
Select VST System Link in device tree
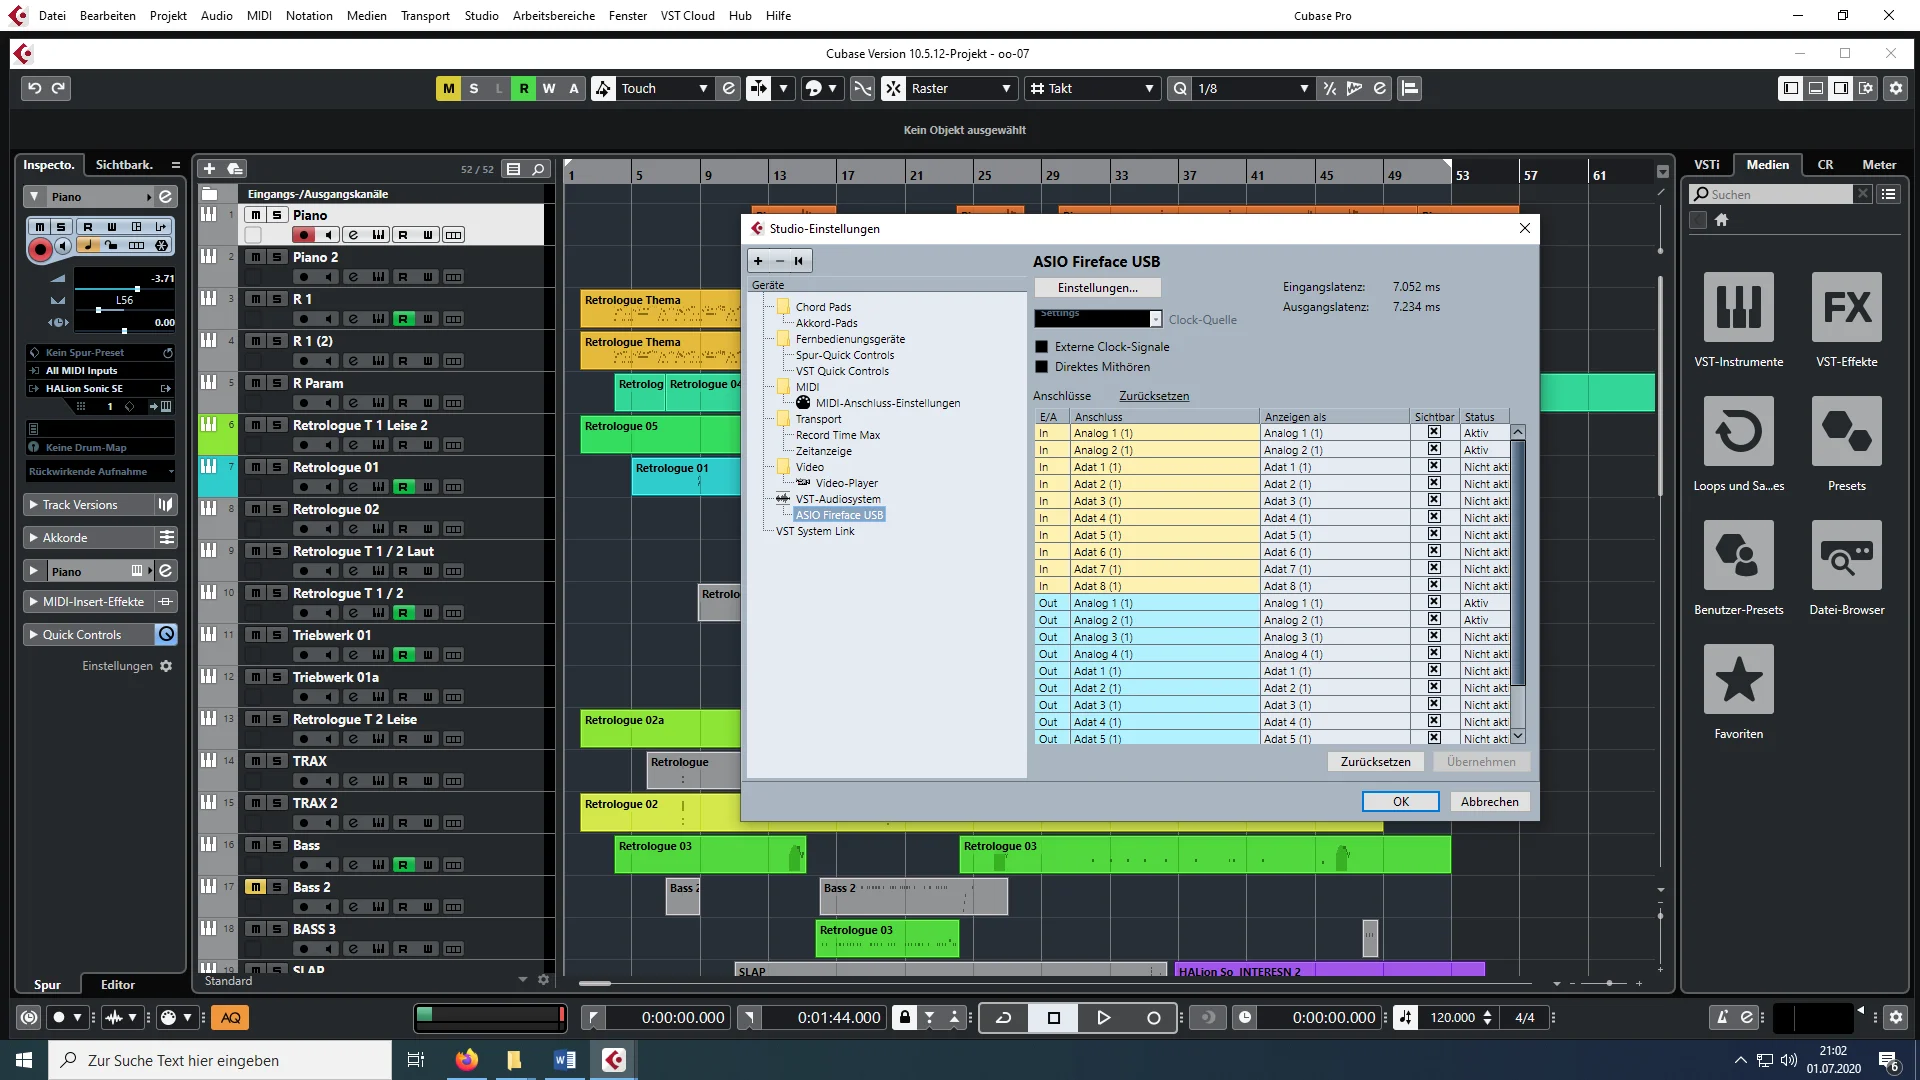(815, 531)
